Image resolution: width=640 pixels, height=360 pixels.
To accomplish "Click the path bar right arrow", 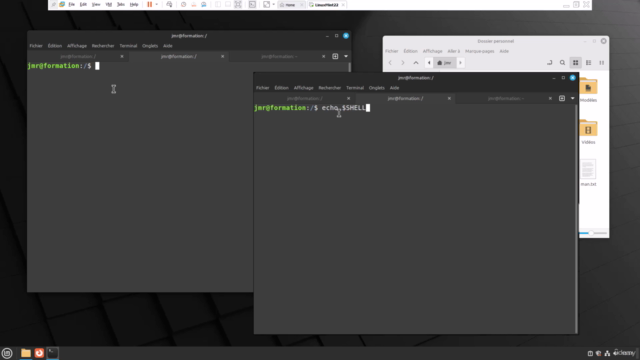I will [x=460, y=63].
